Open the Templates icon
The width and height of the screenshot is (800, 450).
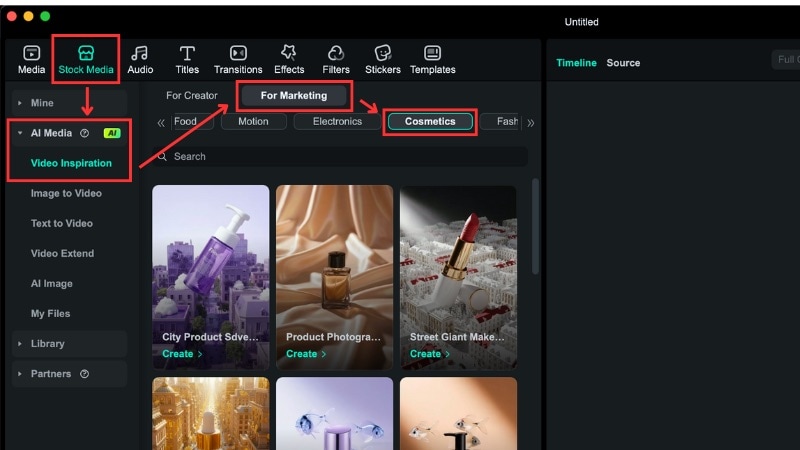pyautogui.click(x=433, y=53)
